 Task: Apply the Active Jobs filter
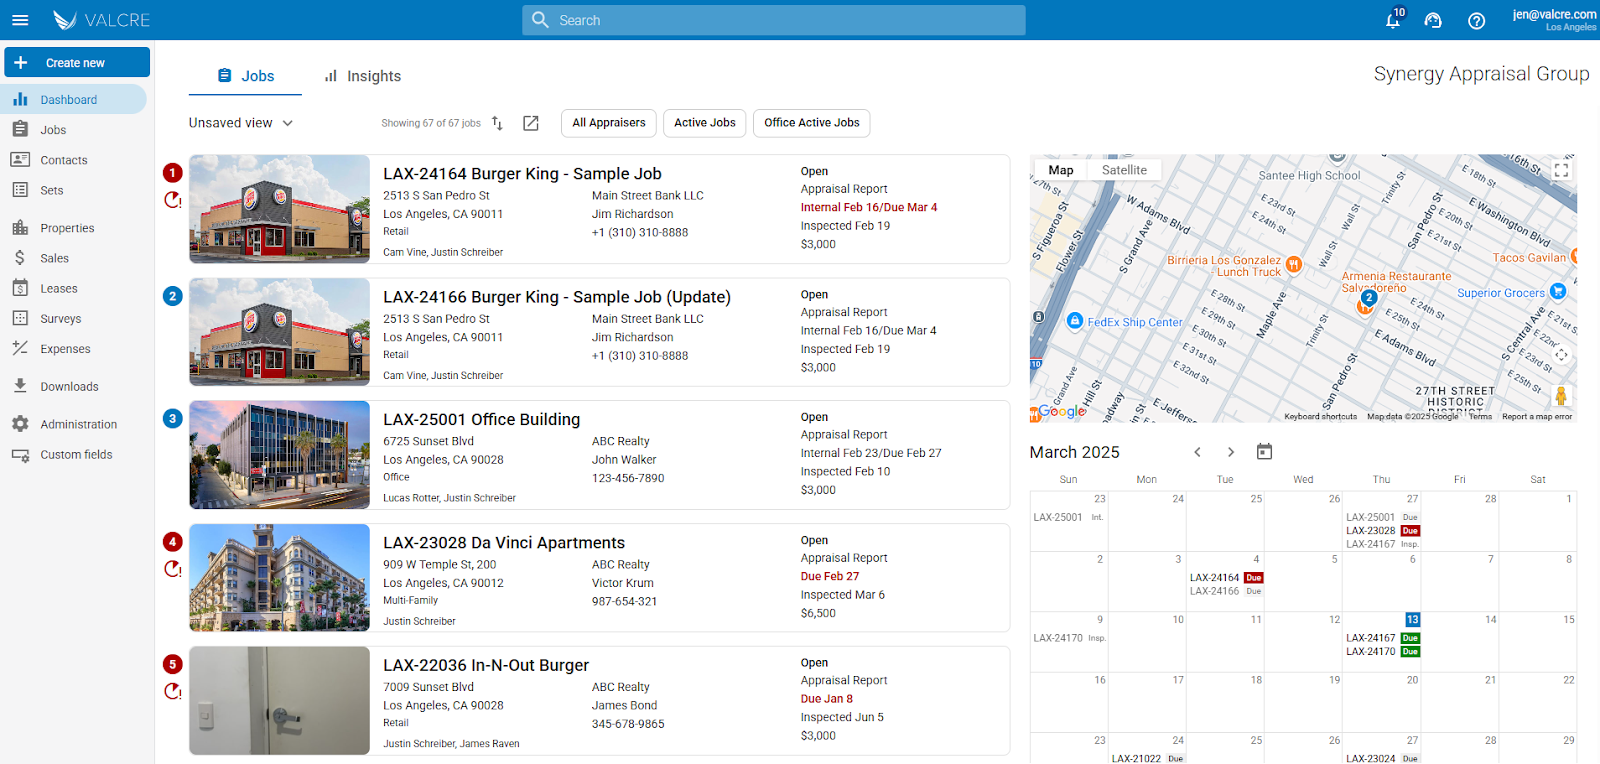point(704,123)
